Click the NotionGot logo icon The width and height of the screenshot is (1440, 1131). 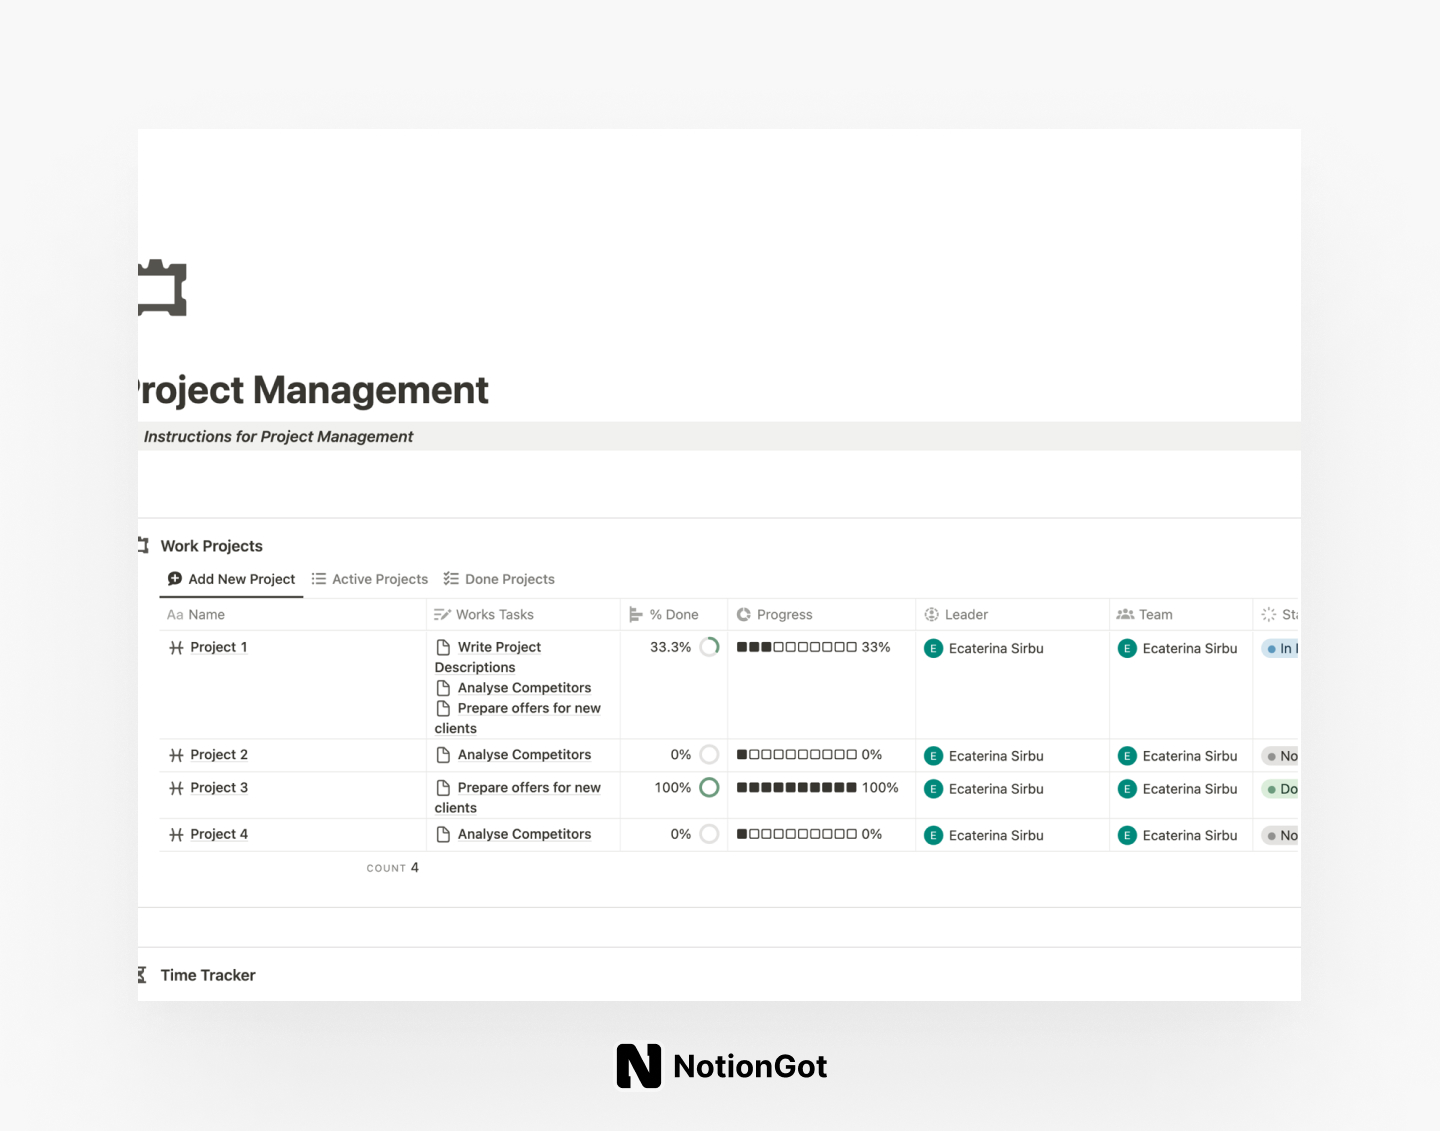point(639,1066)
